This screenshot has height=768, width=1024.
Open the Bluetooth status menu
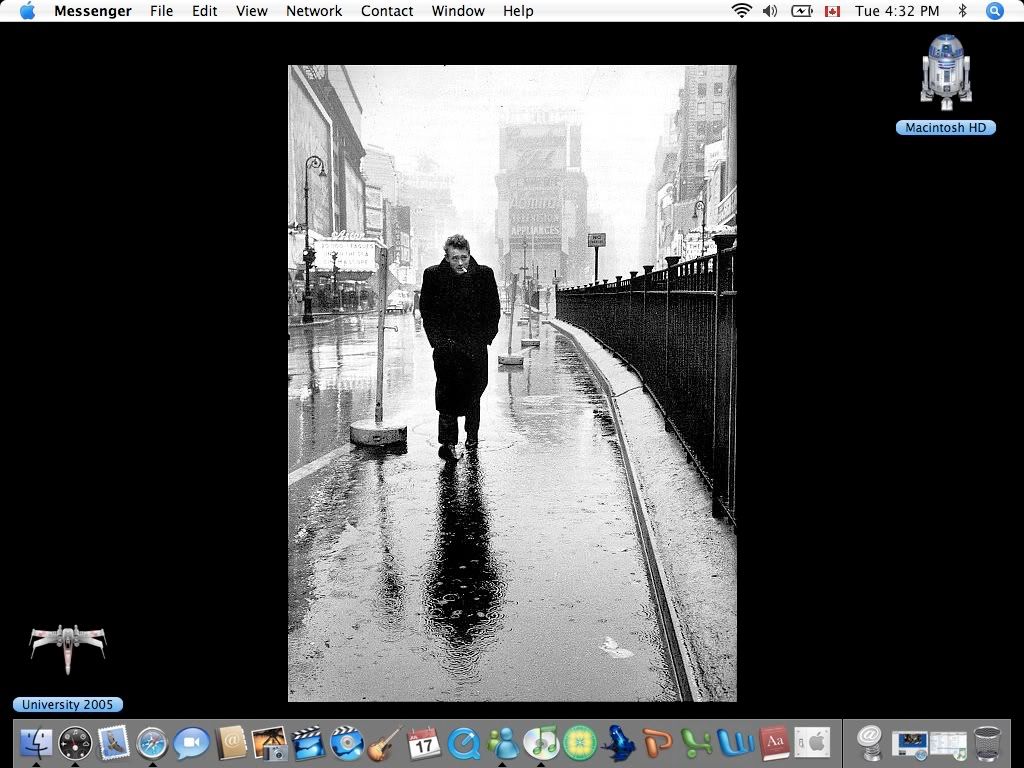click(x=962, y=10)
